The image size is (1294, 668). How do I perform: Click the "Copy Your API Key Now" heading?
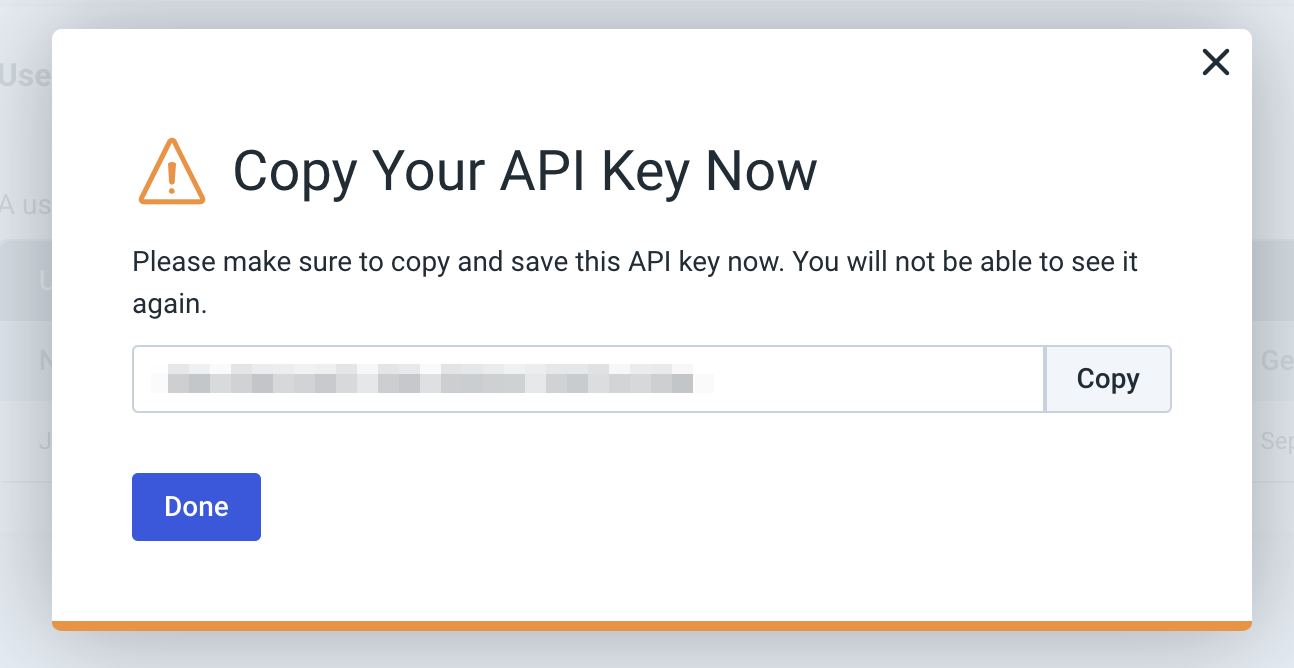524,171
